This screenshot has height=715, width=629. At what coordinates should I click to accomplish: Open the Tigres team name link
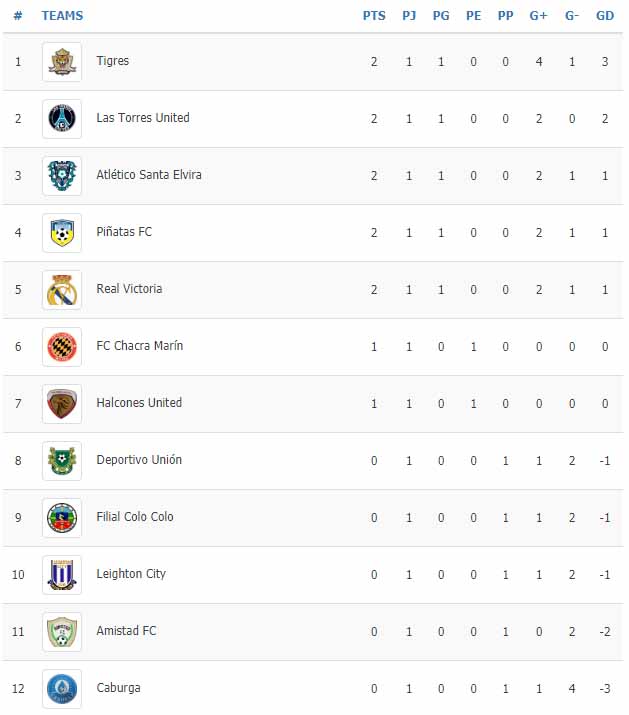pos(113,61)
